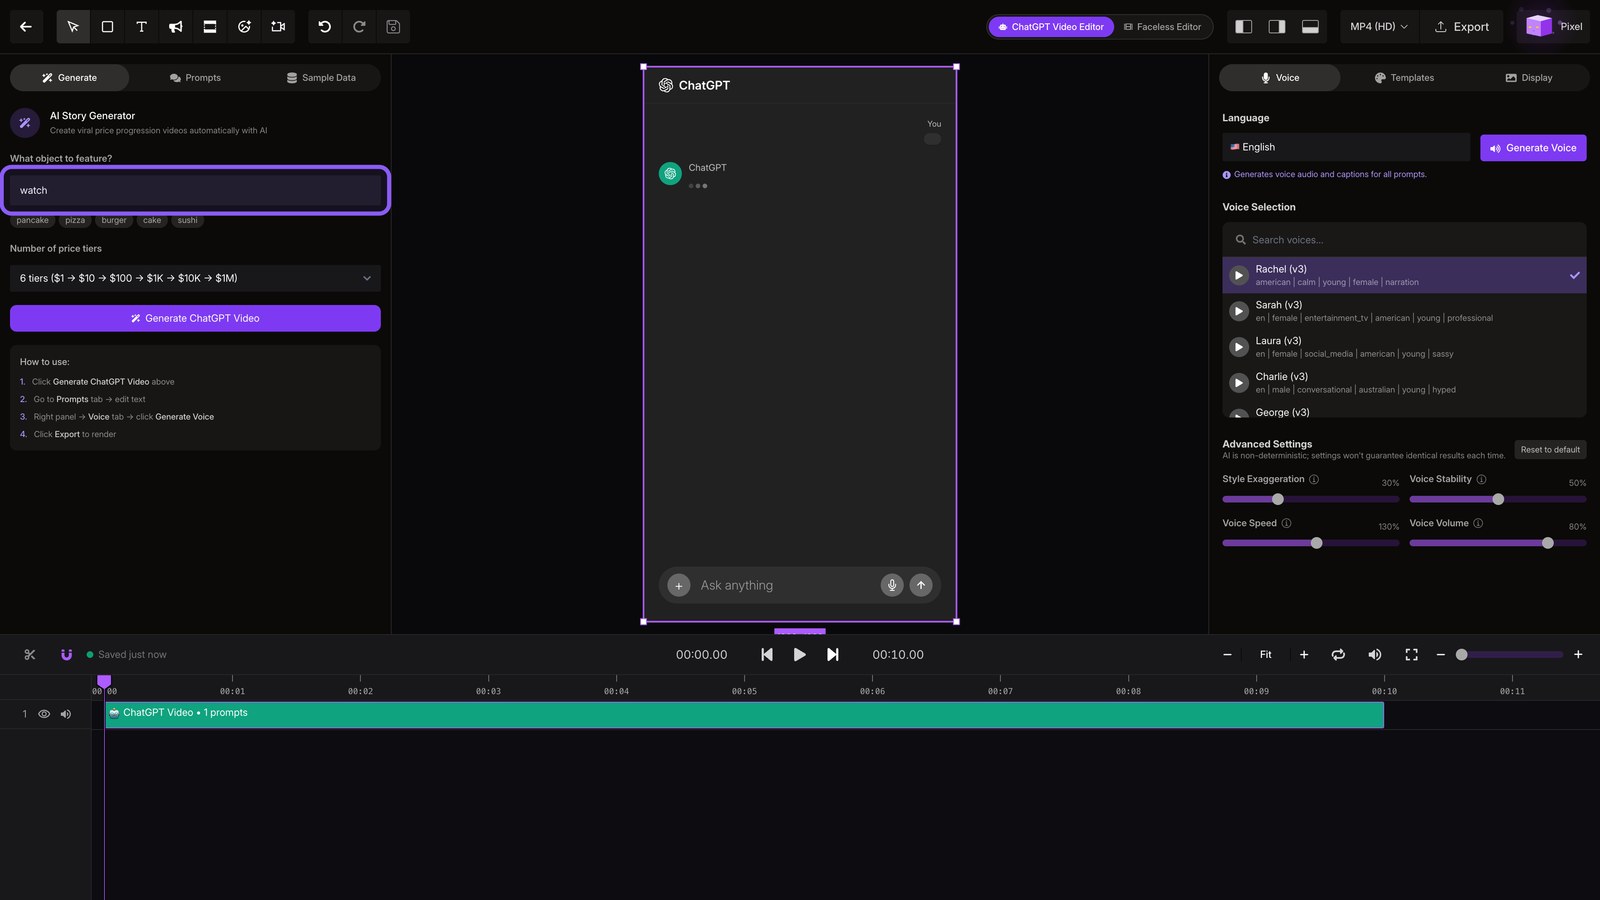
Task: Toggle the left panel layout
Action: 1244,27
